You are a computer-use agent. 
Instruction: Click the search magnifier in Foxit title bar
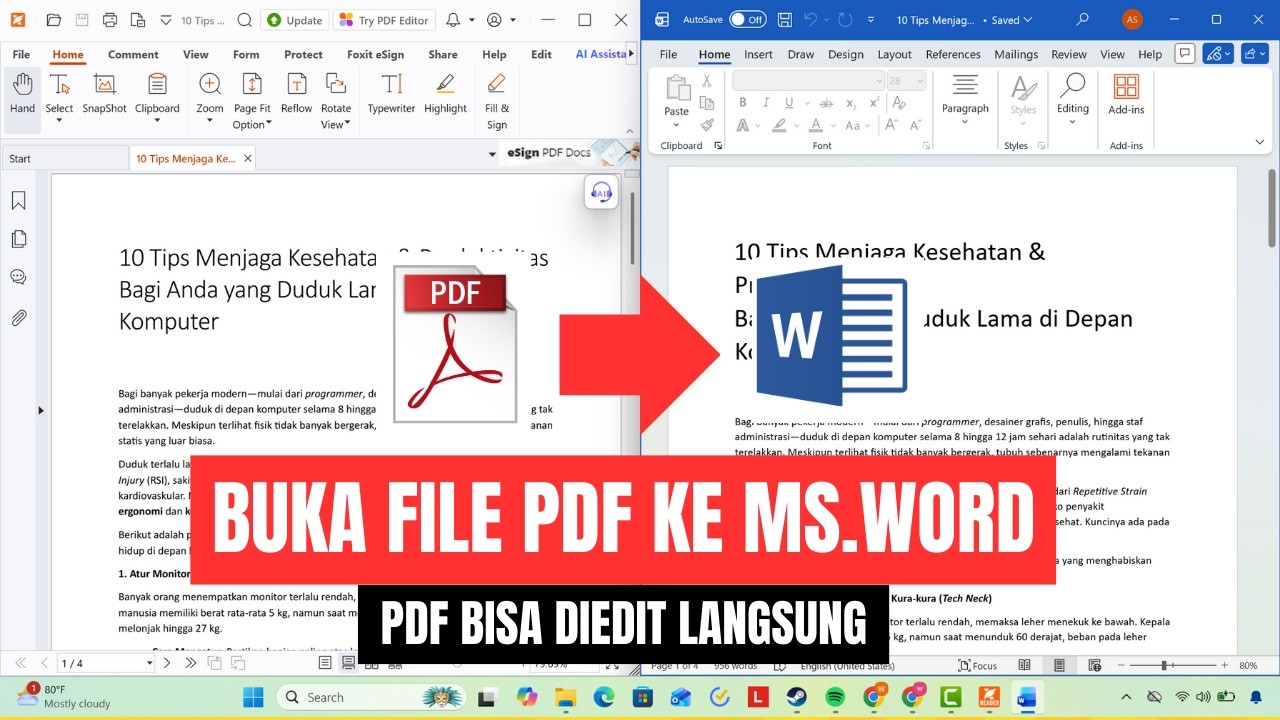click(x=245, y=20)
